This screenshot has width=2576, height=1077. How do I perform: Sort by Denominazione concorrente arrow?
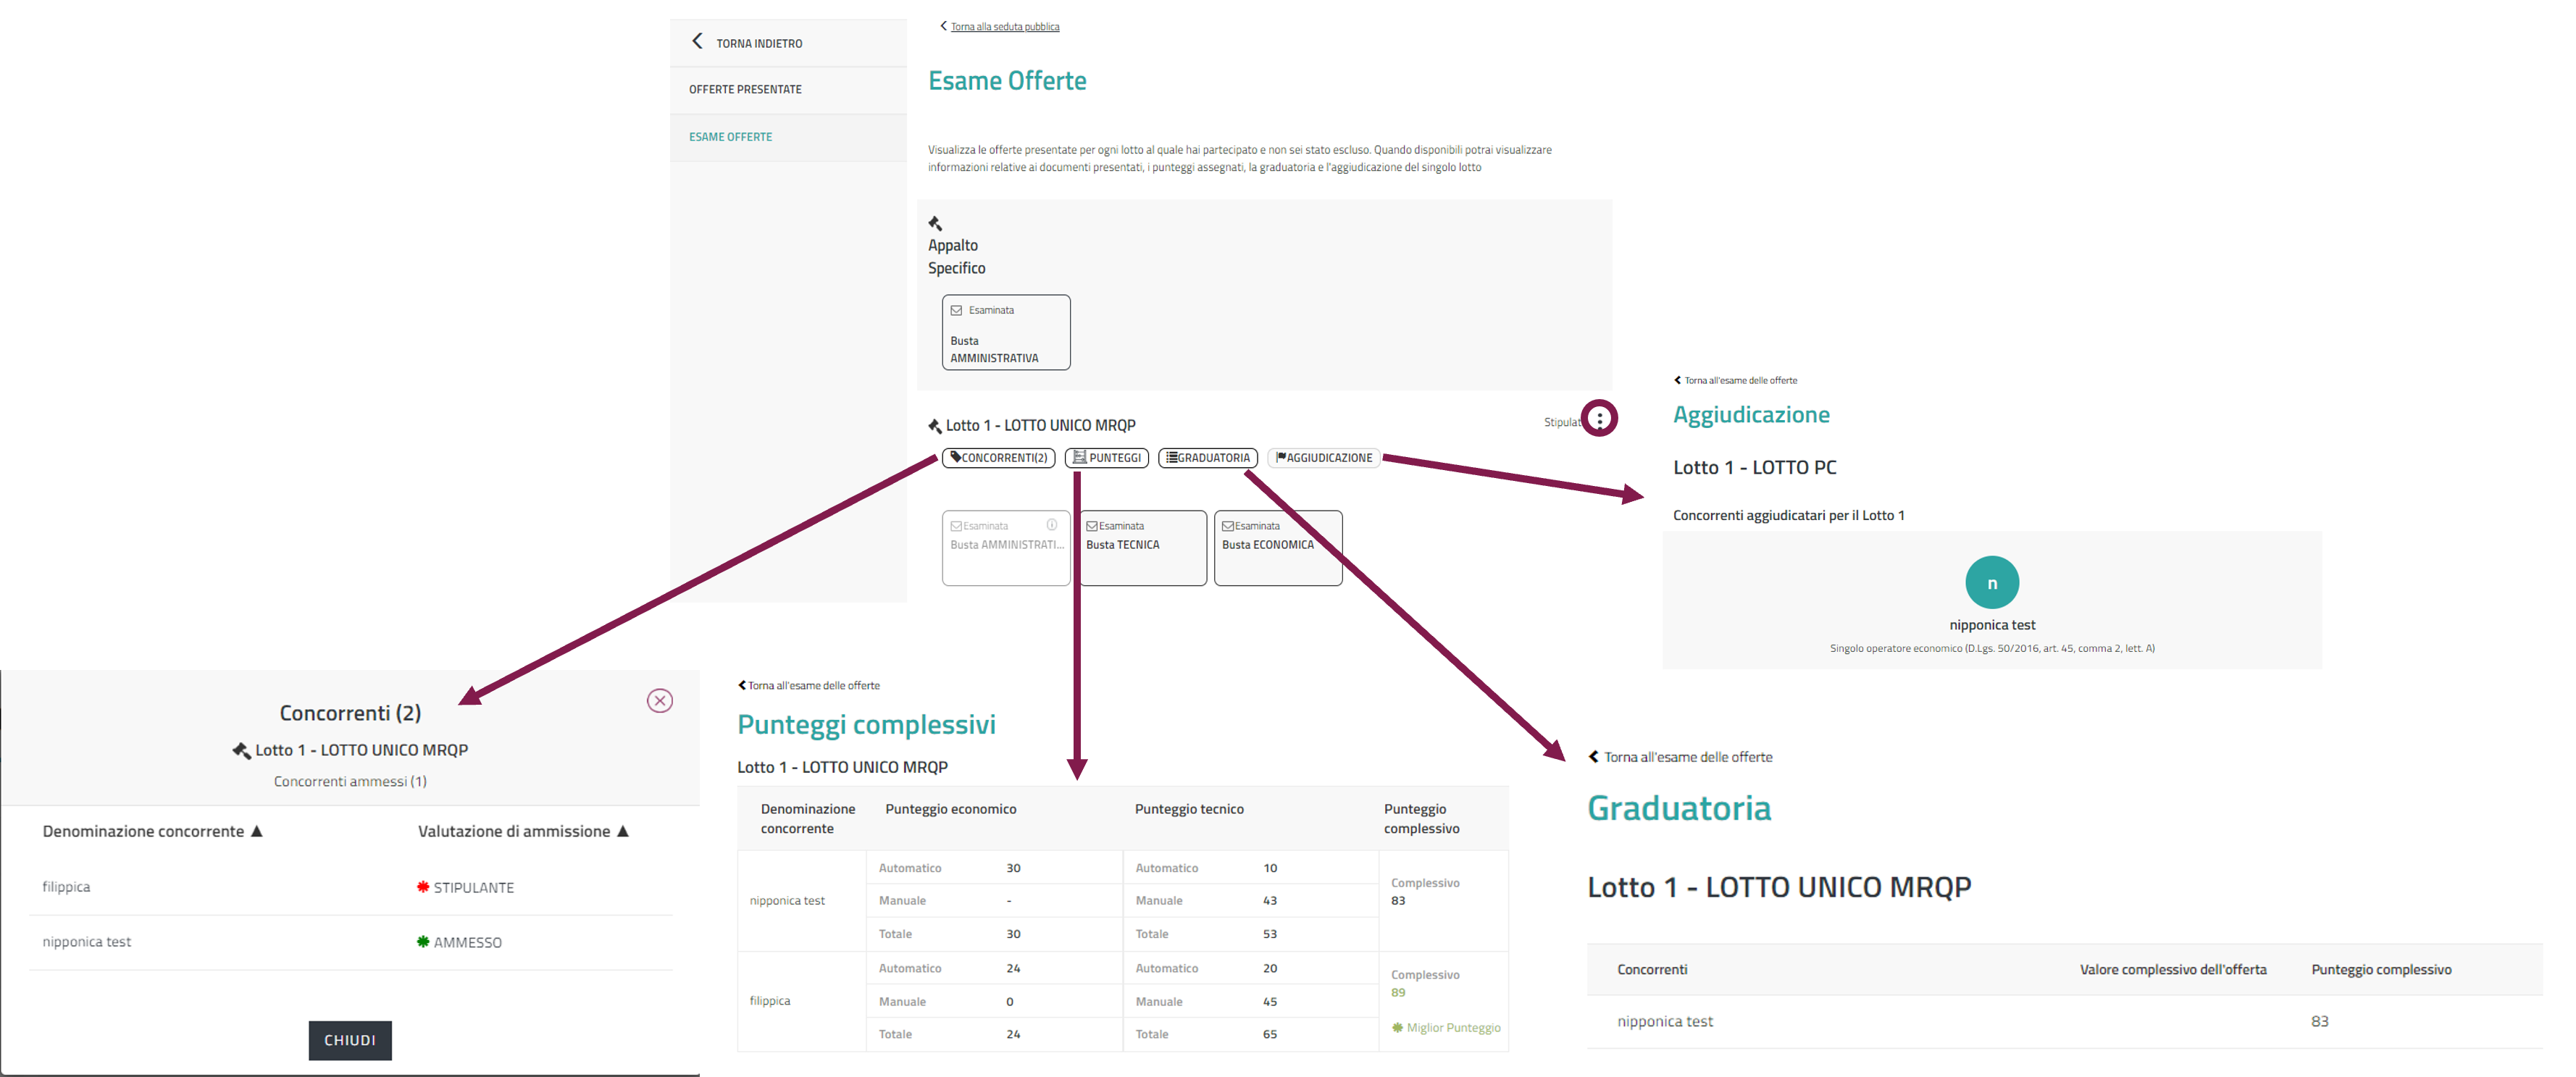pos(257,831)
